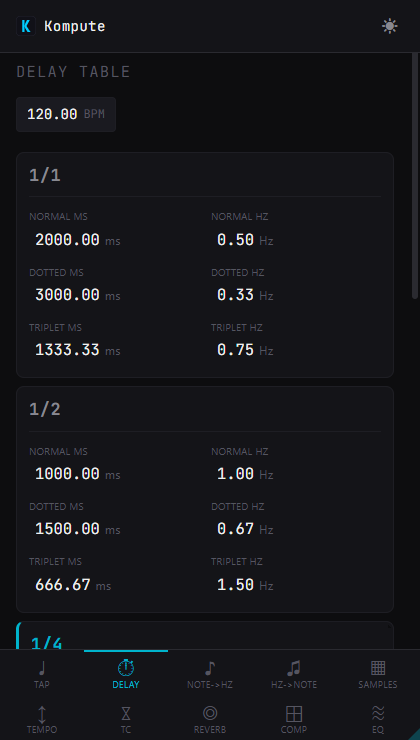
Task: Open the TAP tempo tab
Action: coord(42,674)
